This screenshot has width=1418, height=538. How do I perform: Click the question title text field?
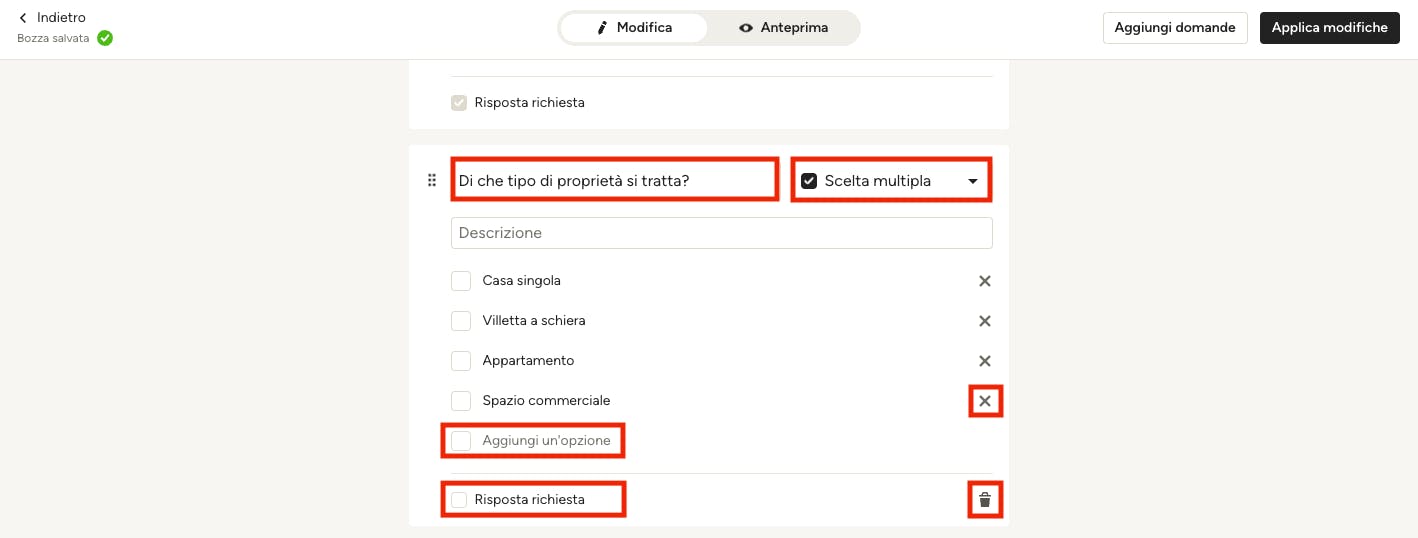614,181
